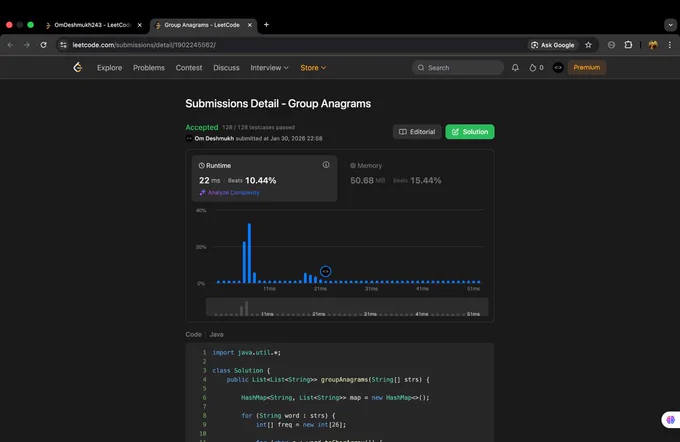680x442 pixels.
Task: Open the Discuss menu item
Action: point(226,68)
